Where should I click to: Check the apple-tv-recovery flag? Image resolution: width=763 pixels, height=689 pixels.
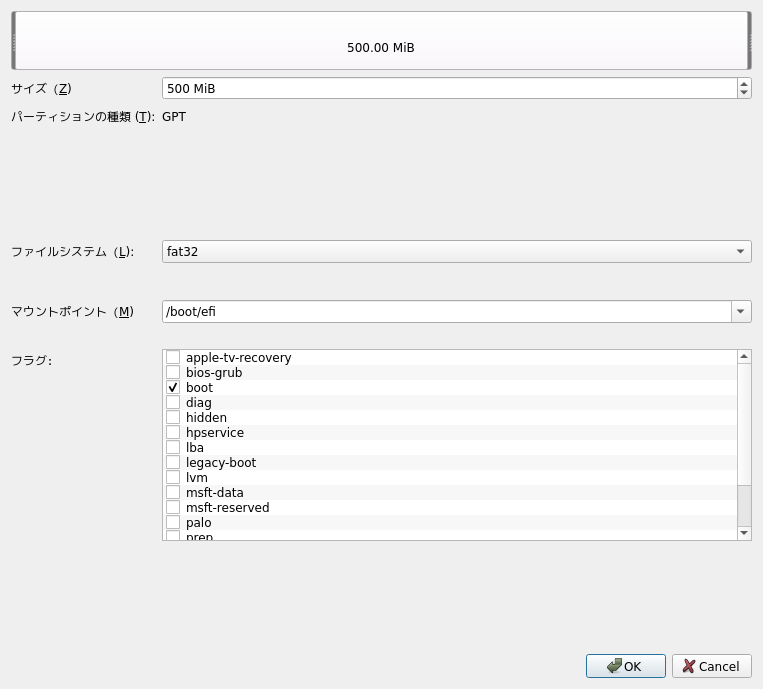173,358
